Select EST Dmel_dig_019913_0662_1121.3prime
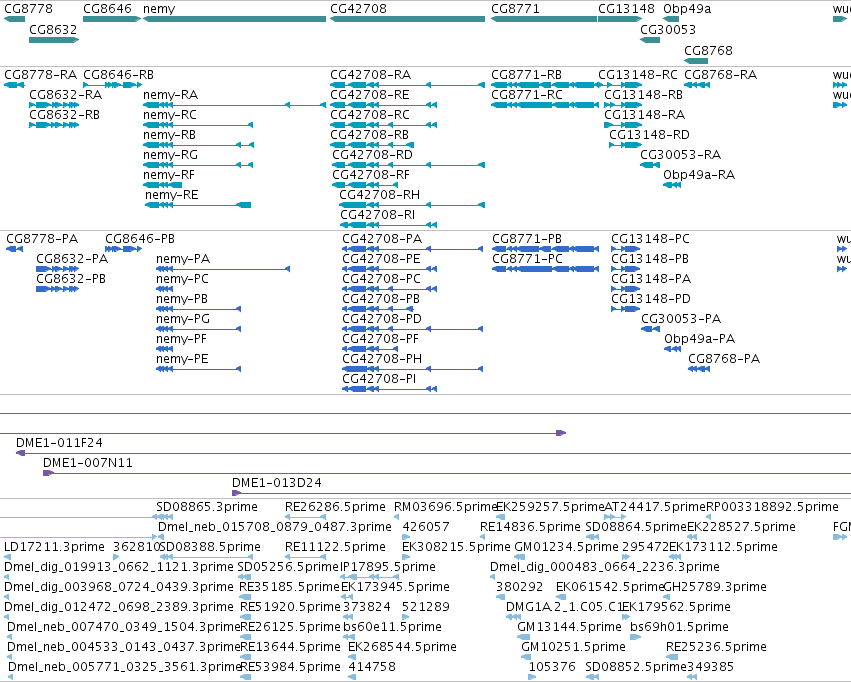The width and height of the screenshot is (851, 682). (x=119, y=567)
